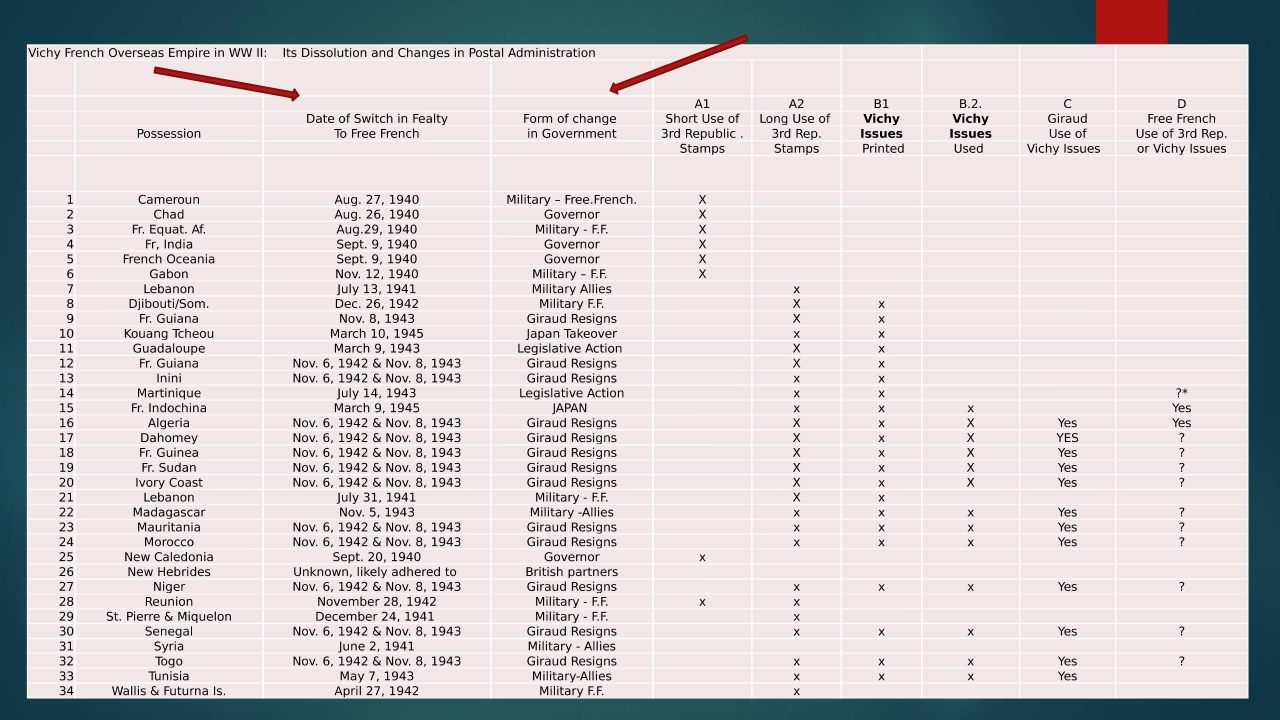Select the date 'Nov. 5, 1943'

(377, 513)
